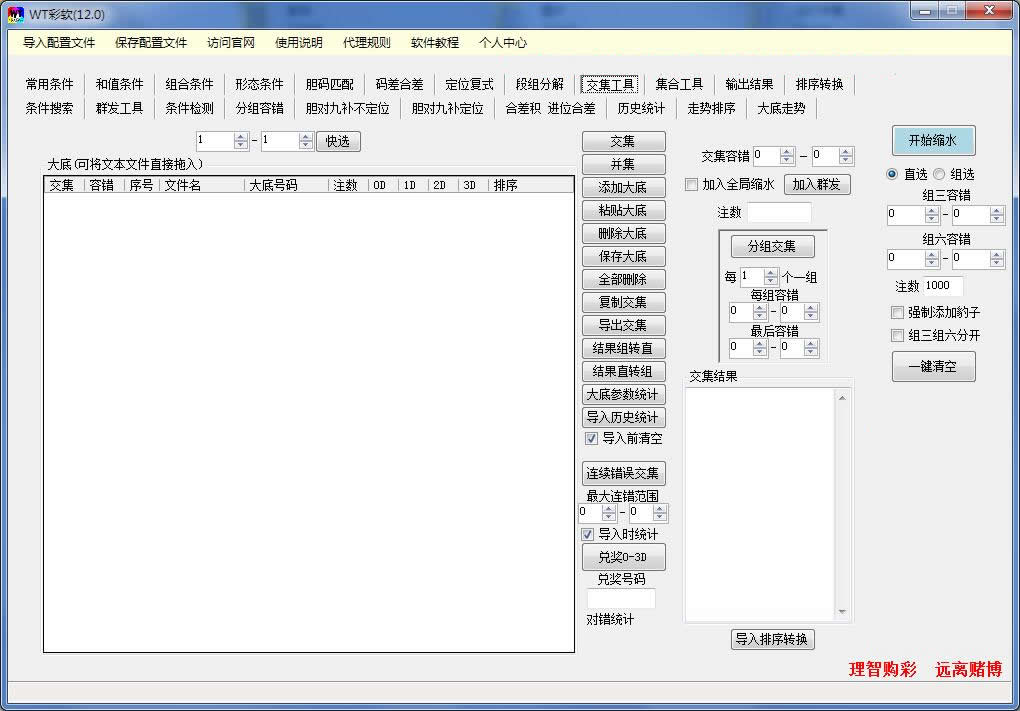Click the 交集 button
This screenshot has width=1020, height=711.
click(x=623, y=141)
